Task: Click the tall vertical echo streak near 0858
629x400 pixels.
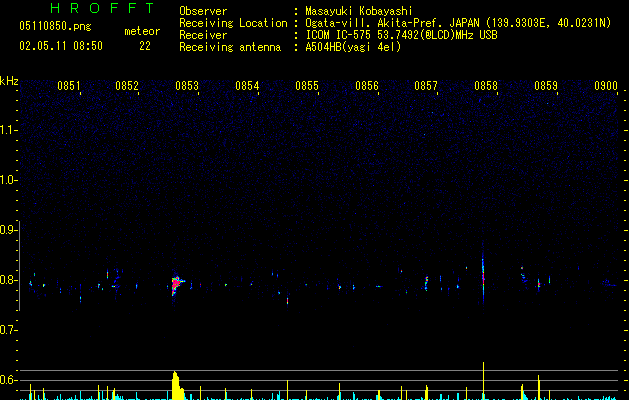Action: tap(483, 277)
